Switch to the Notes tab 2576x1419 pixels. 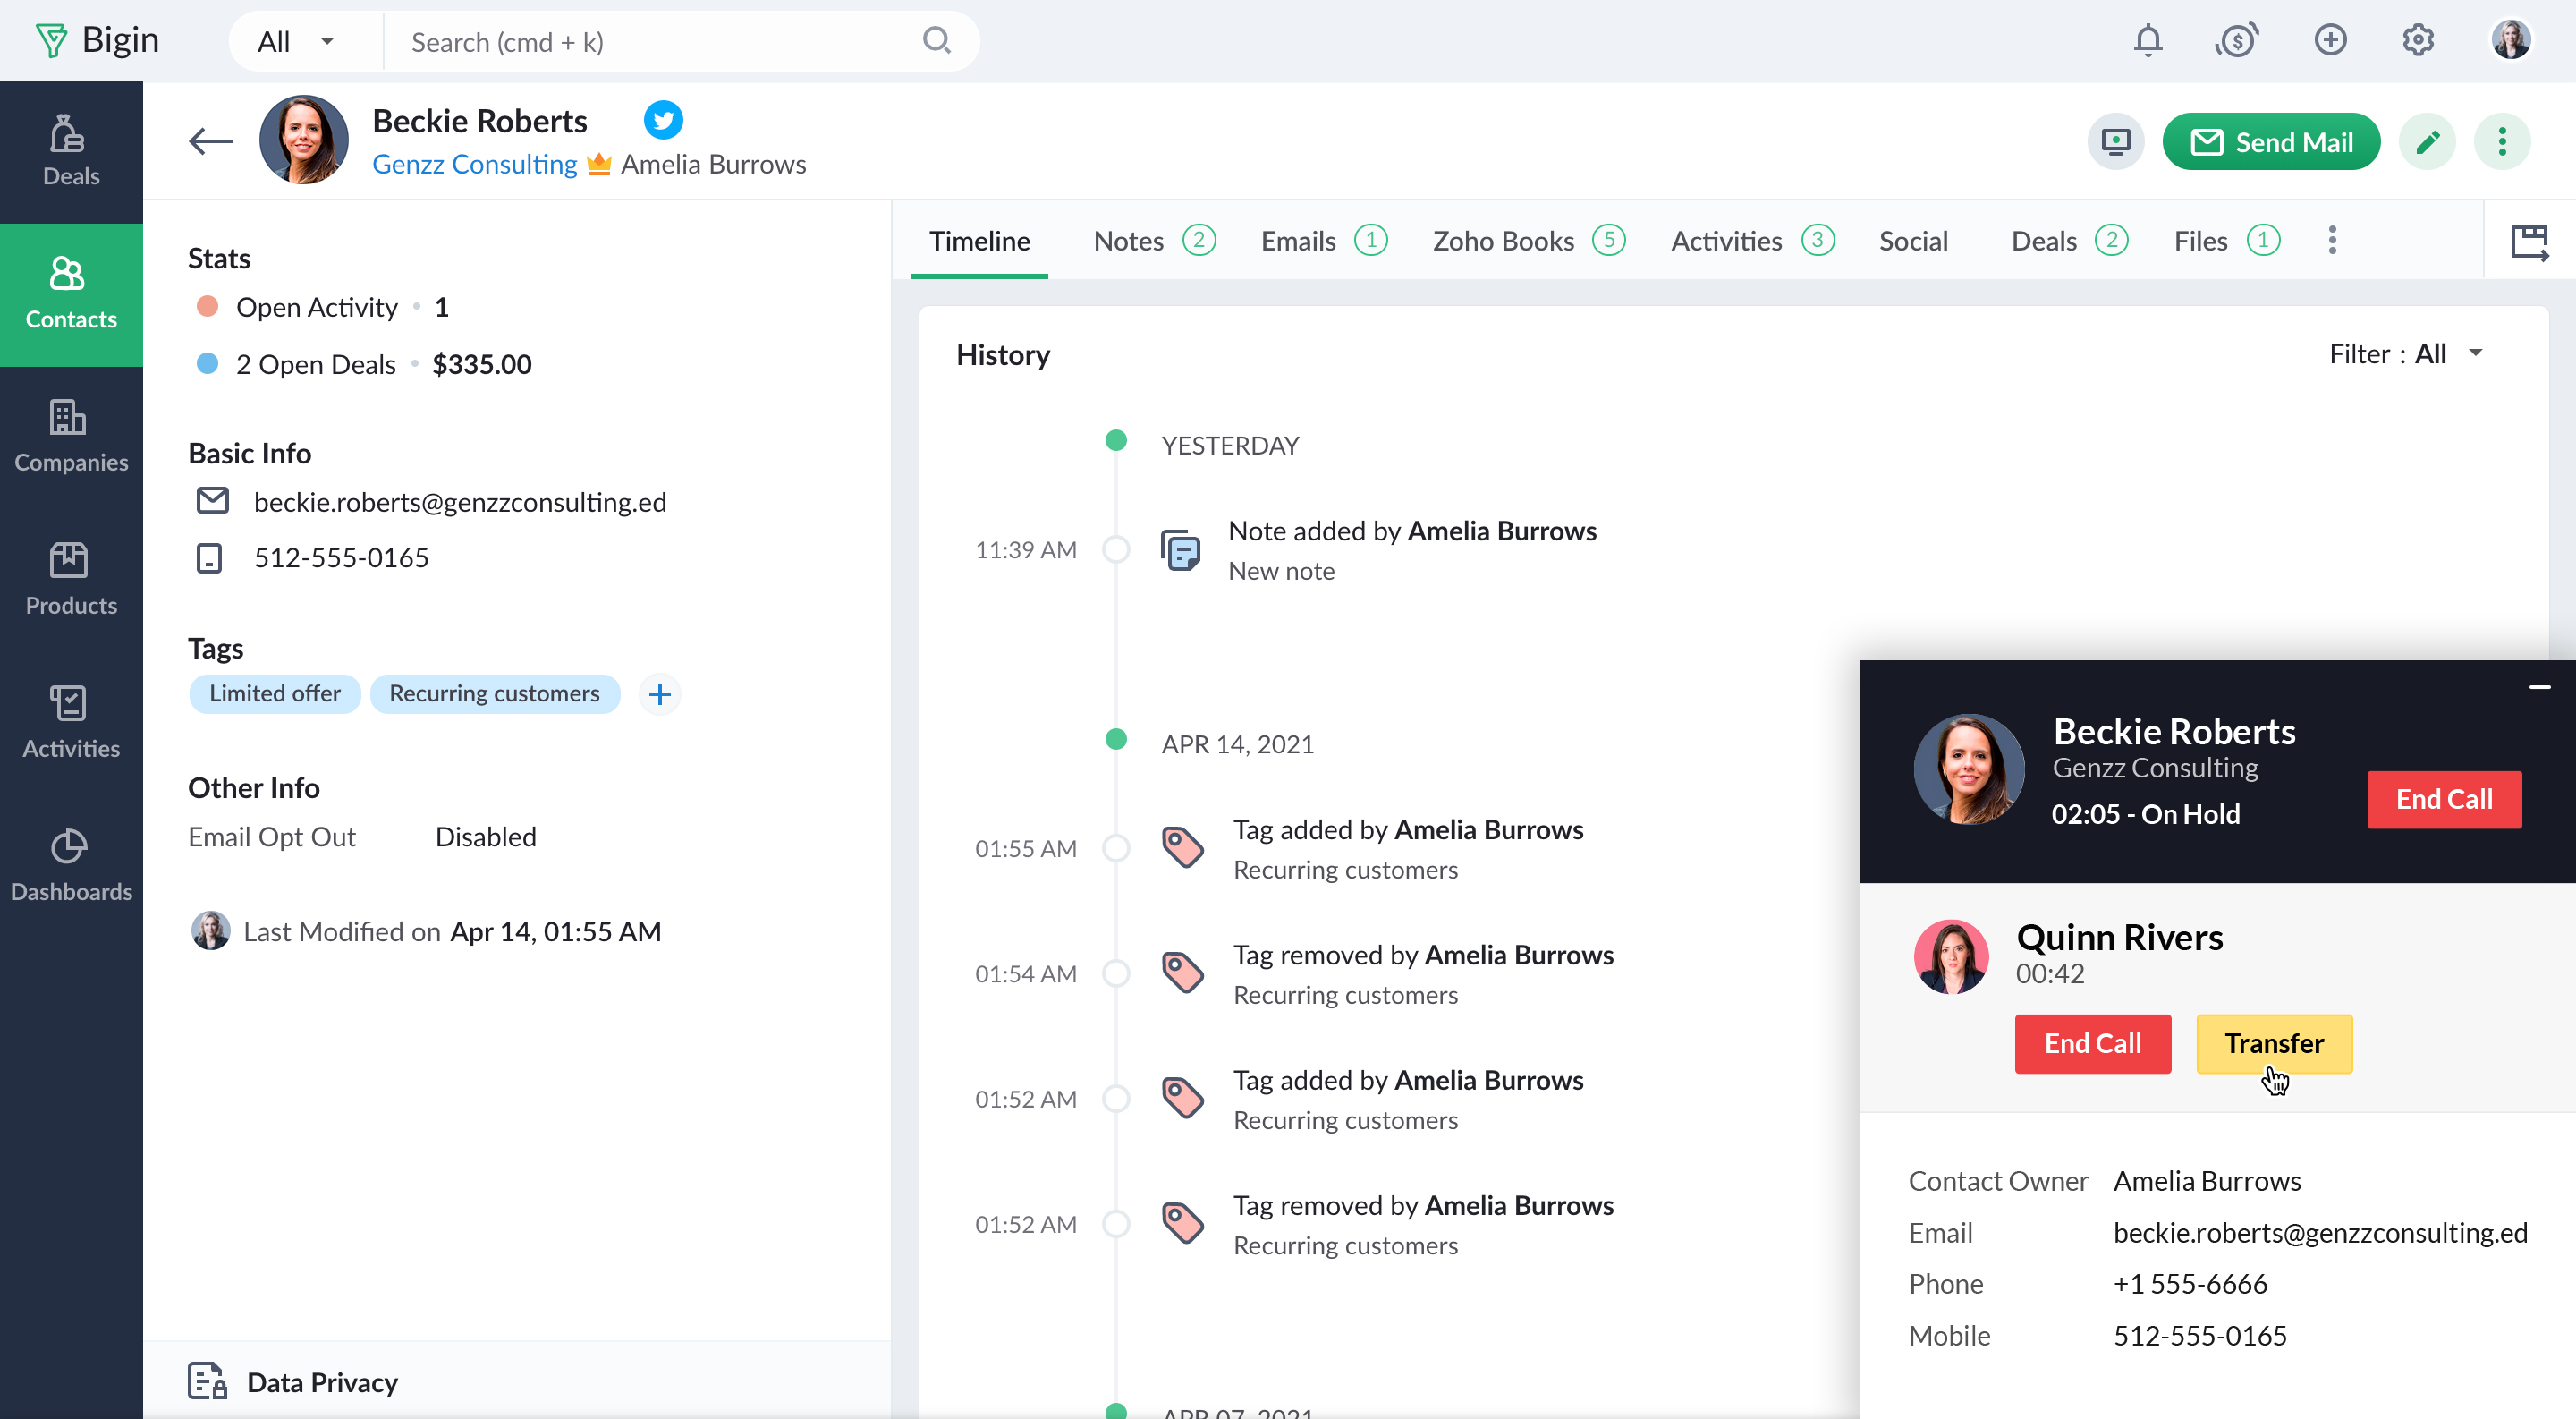[x=1153, y=241]
